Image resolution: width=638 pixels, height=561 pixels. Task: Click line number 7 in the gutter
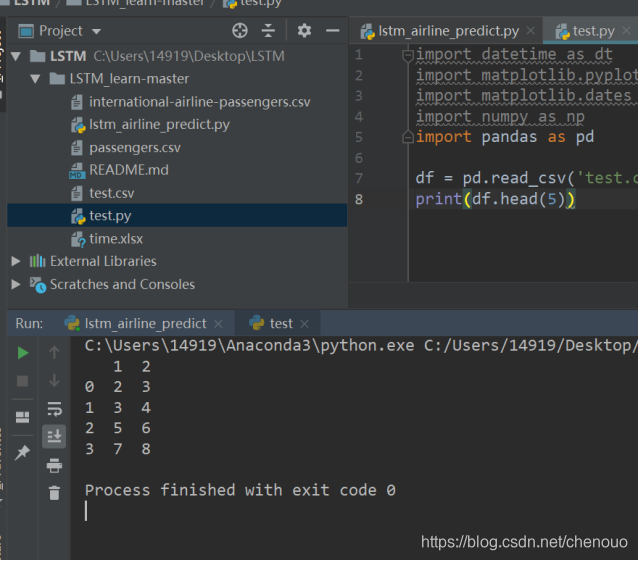coord(358,178)
